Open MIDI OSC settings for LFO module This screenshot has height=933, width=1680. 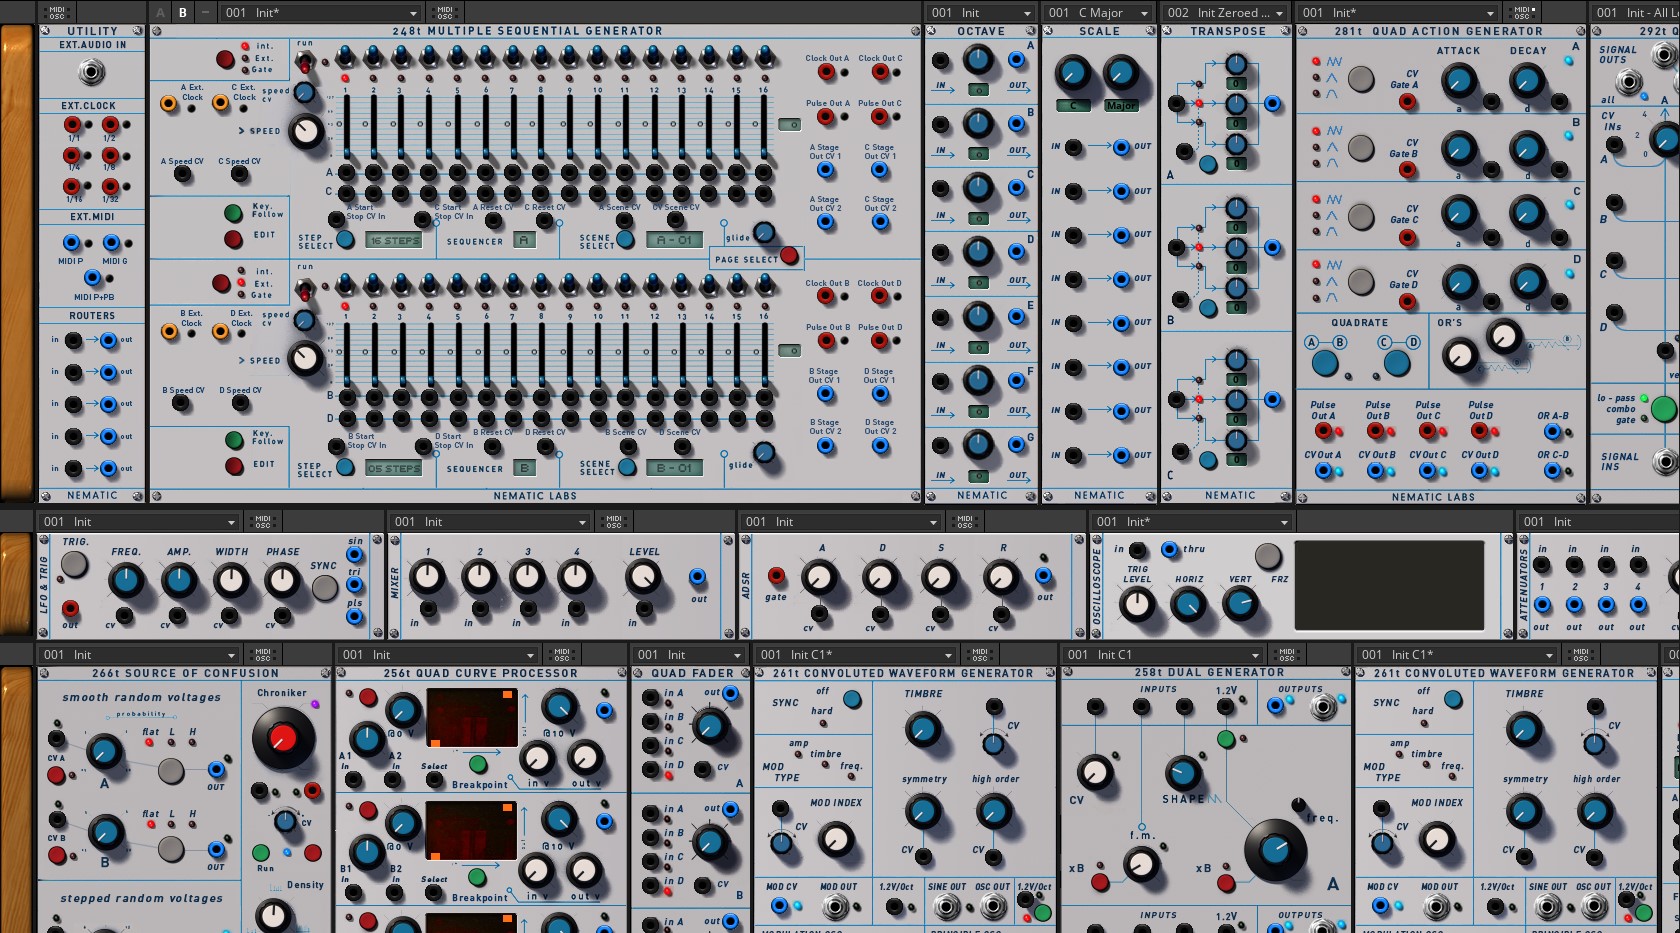263,521
